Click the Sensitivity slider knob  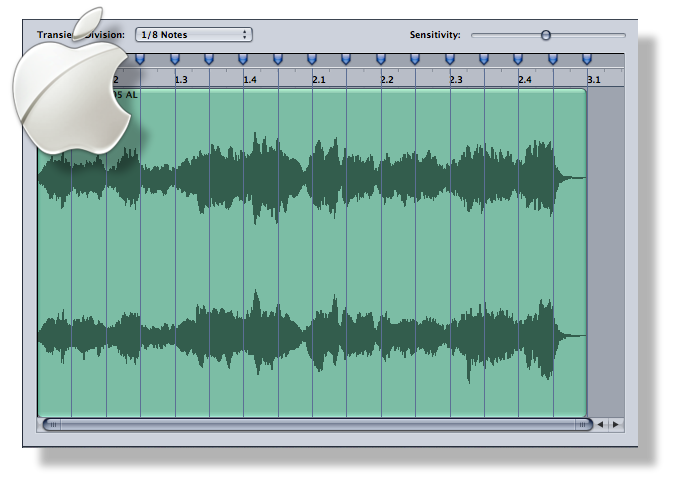tap(546, 35)
